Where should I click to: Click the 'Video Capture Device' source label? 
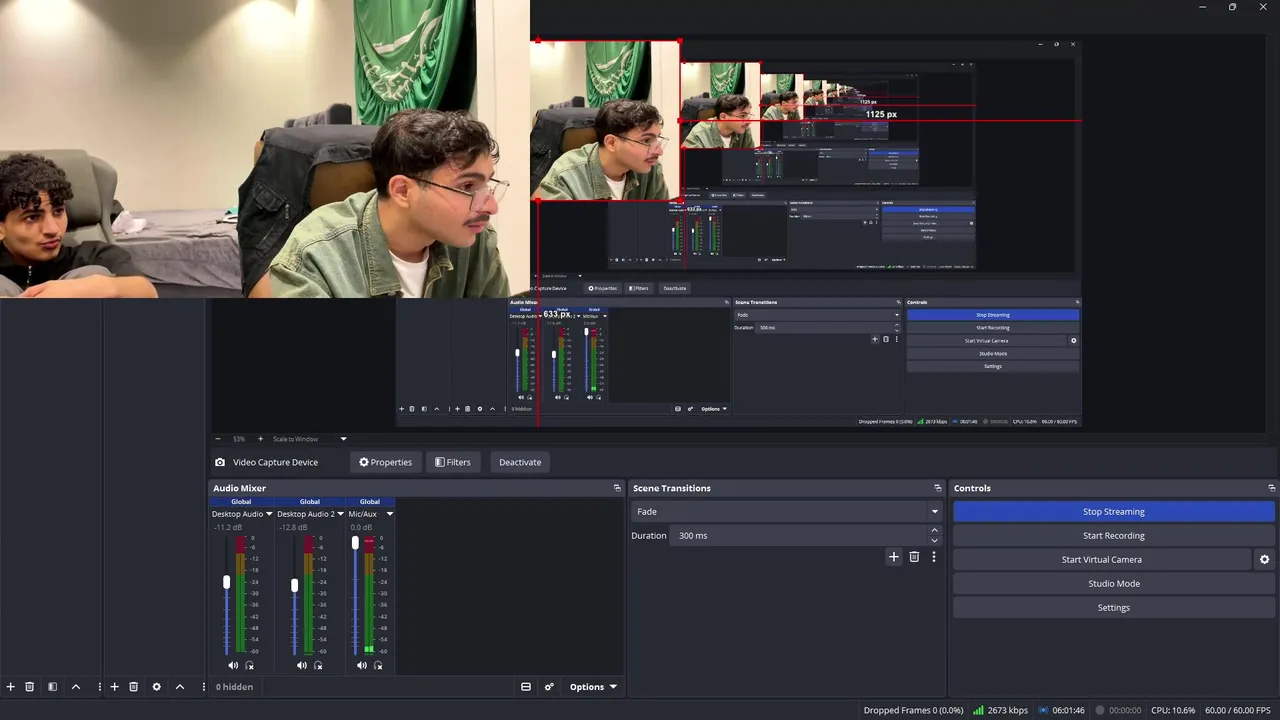(275, 462)
